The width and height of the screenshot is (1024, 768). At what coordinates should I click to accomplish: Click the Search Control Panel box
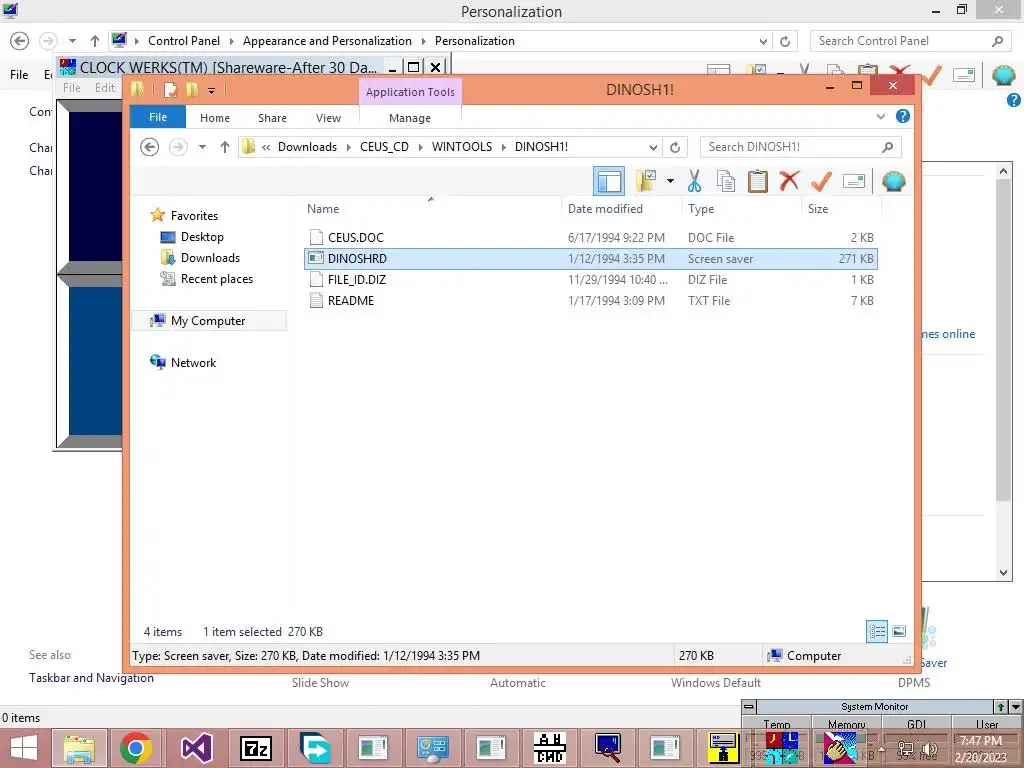[x=910, y=41]
